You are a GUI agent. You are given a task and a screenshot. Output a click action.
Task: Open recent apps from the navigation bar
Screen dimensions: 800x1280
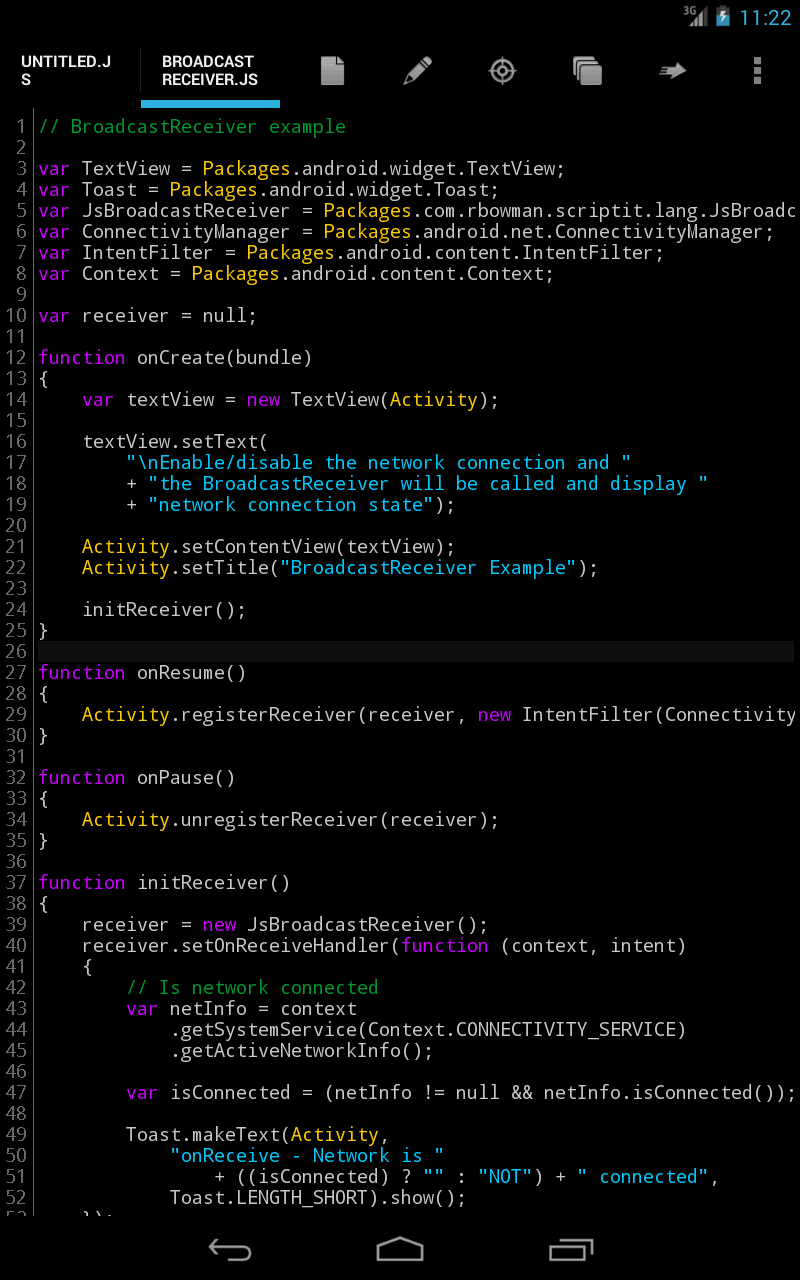click(571, 1249)
